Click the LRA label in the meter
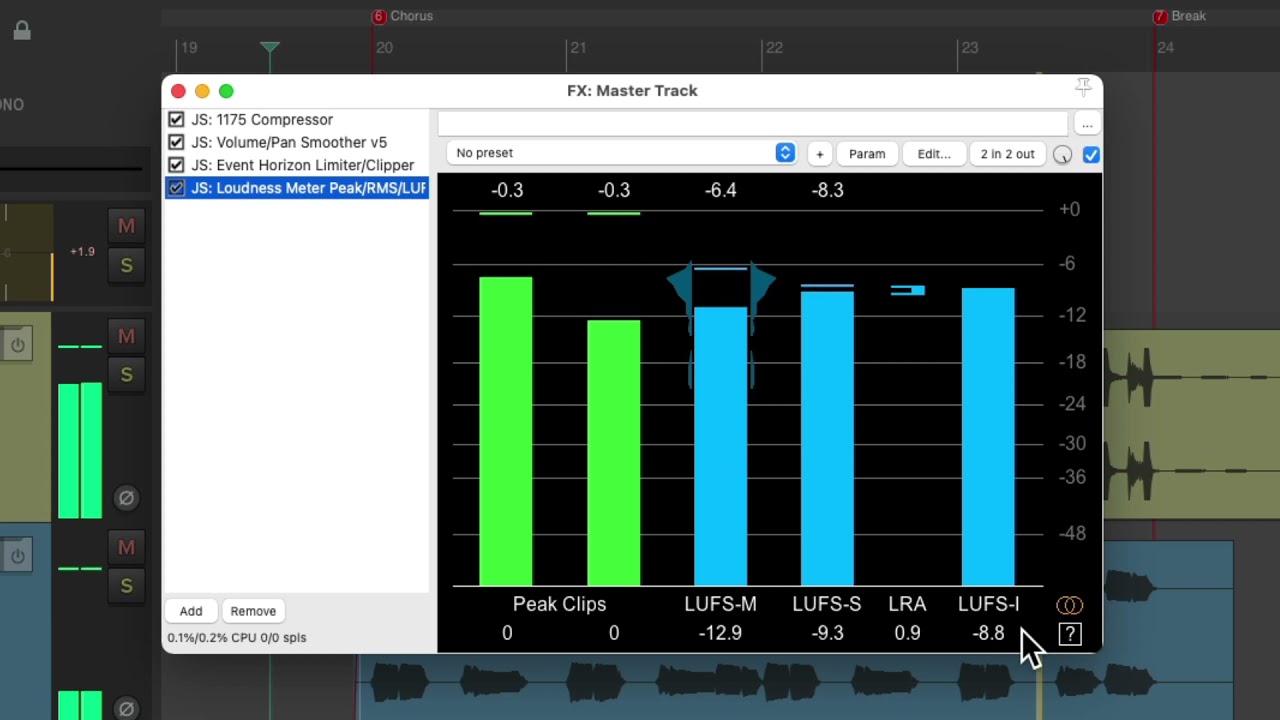The height and width of the screenshot is (720, 1280). (907, 604)
